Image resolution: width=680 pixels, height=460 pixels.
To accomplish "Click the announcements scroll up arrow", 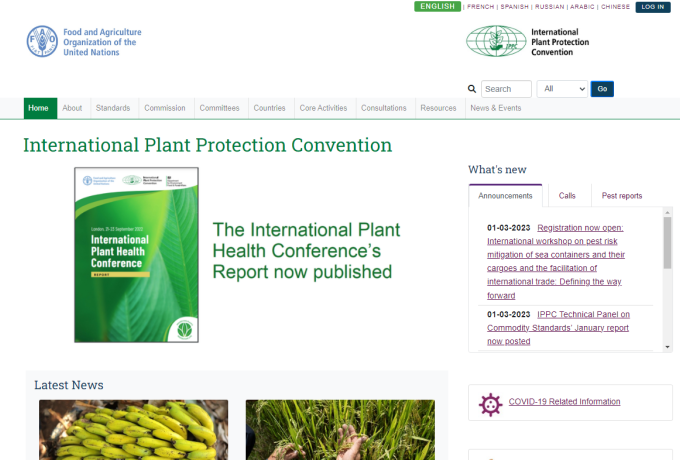I will (667, 212).
